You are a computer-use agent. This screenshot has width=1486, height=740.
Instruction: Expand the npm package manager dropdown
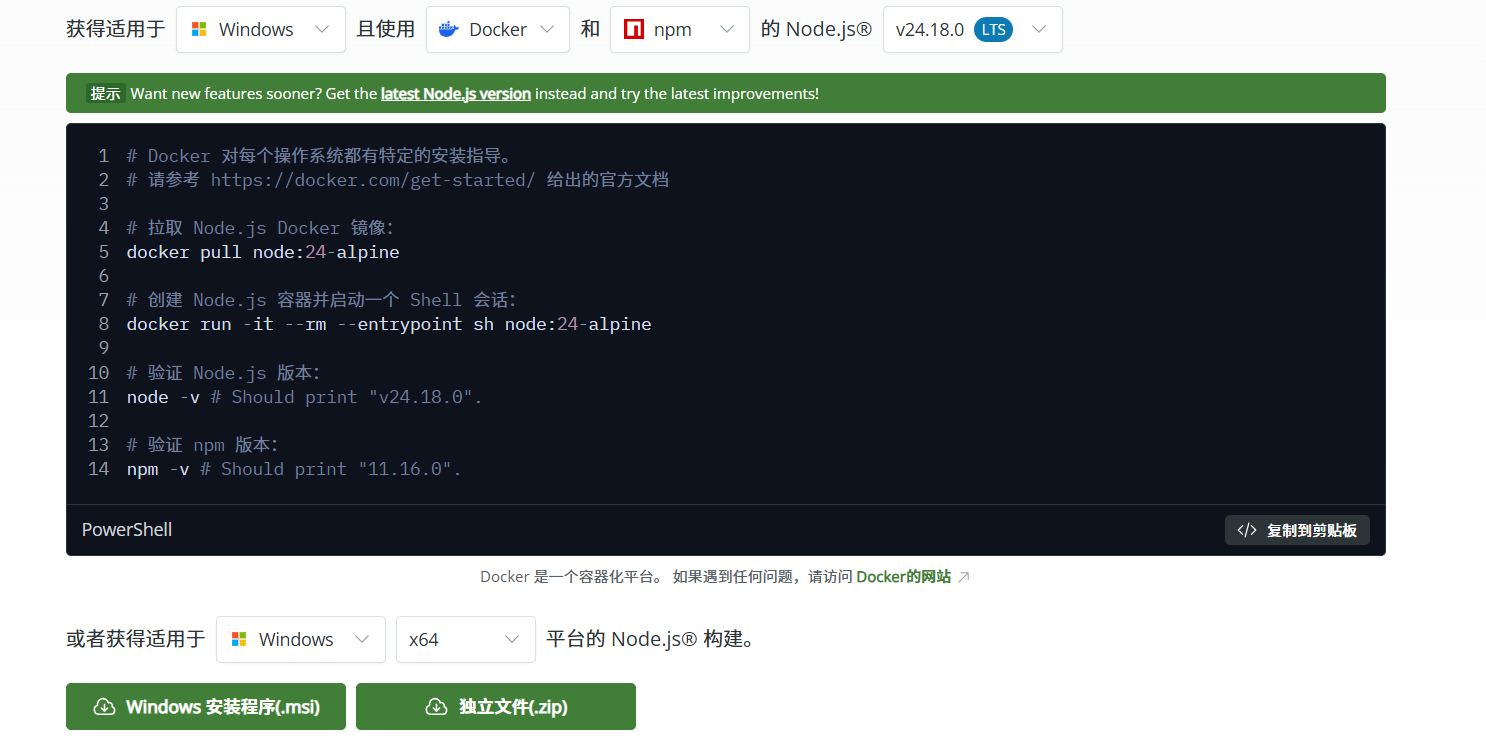click(680, 30)
